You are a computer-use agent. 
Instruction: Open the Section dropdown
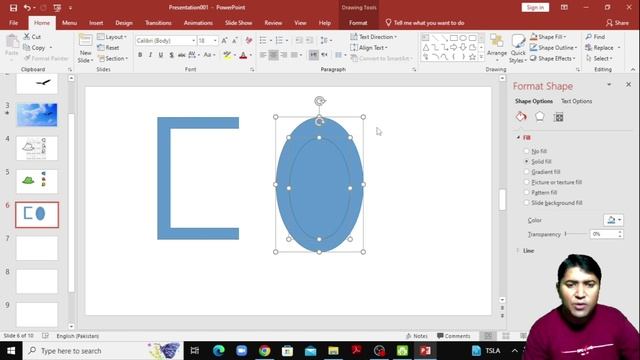click(113, 58)
